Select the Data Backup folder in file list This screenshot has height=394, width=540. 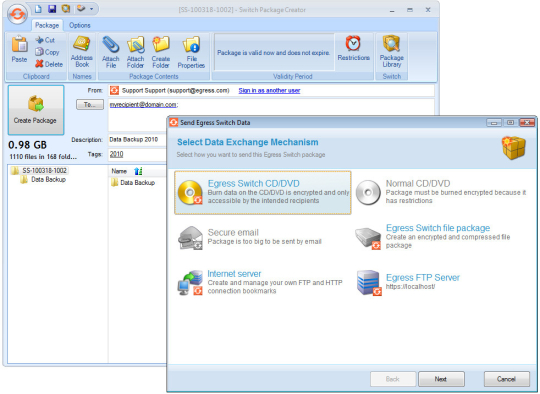[x=133, y=183]
